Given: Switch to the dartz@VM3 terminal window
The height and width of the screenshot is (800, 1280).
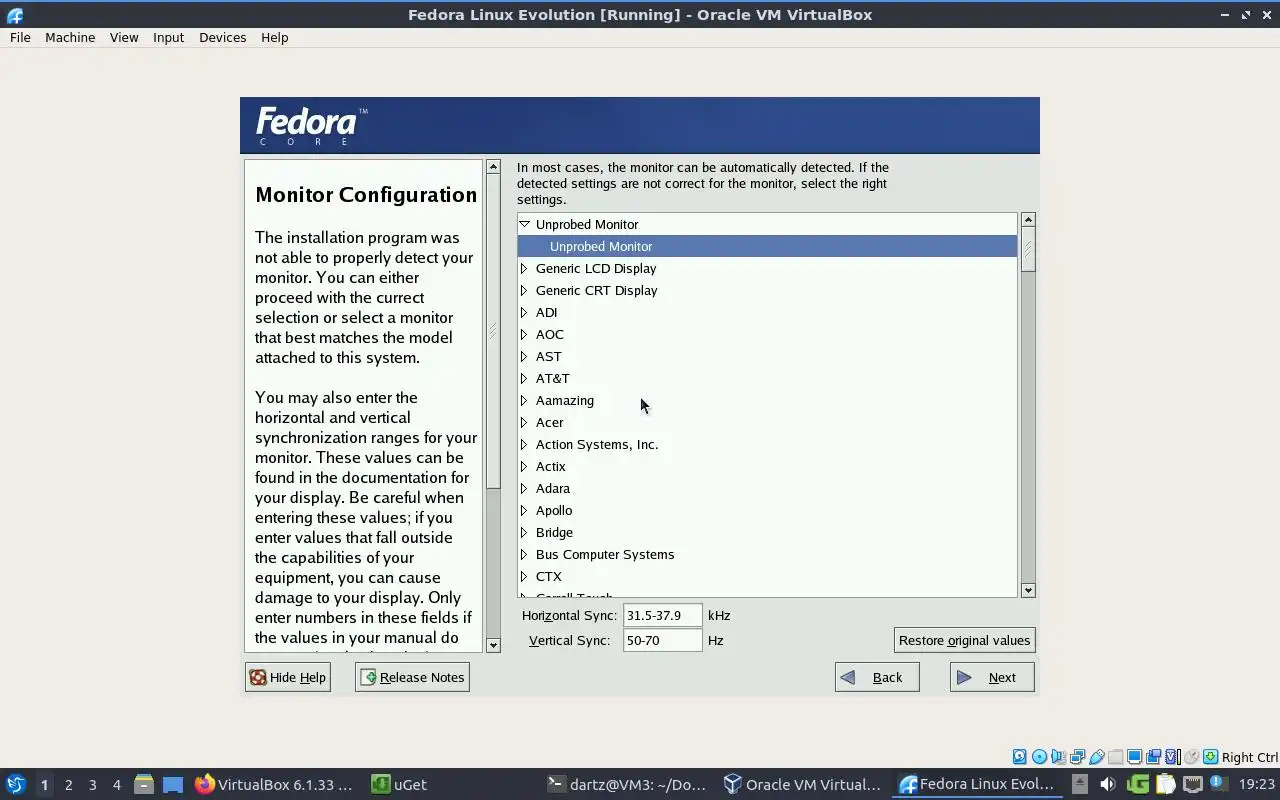Looking at the screenshot, I should tap(628, 784).
